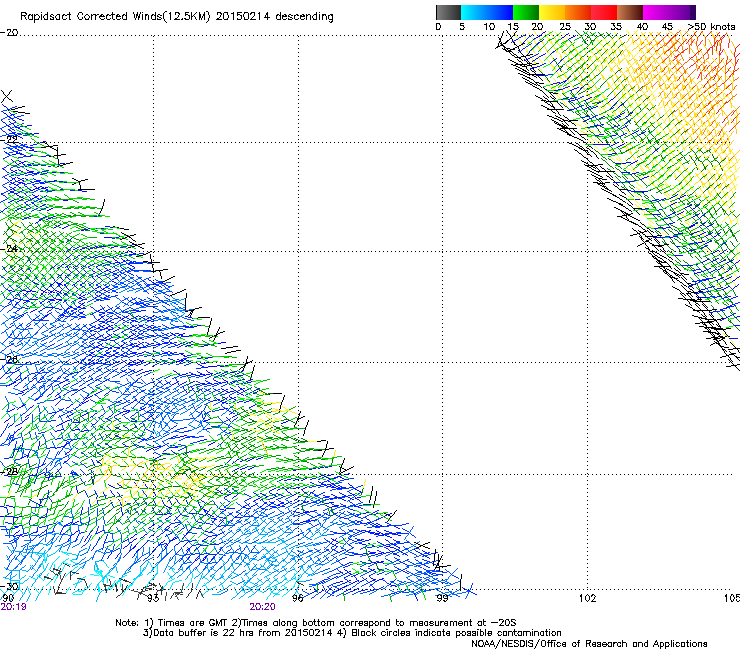Click the latitude label '-20'

tap(9, 32)
